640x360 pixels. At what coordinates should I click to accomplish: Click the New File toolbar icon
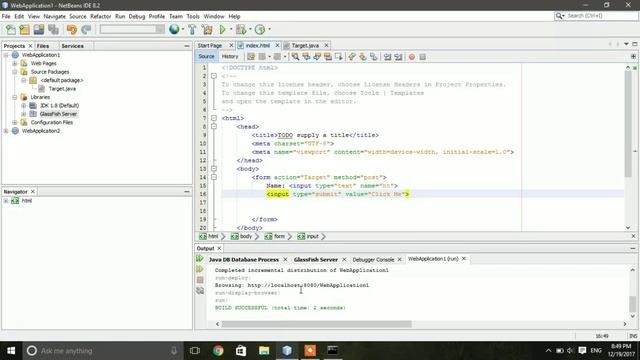11,29
